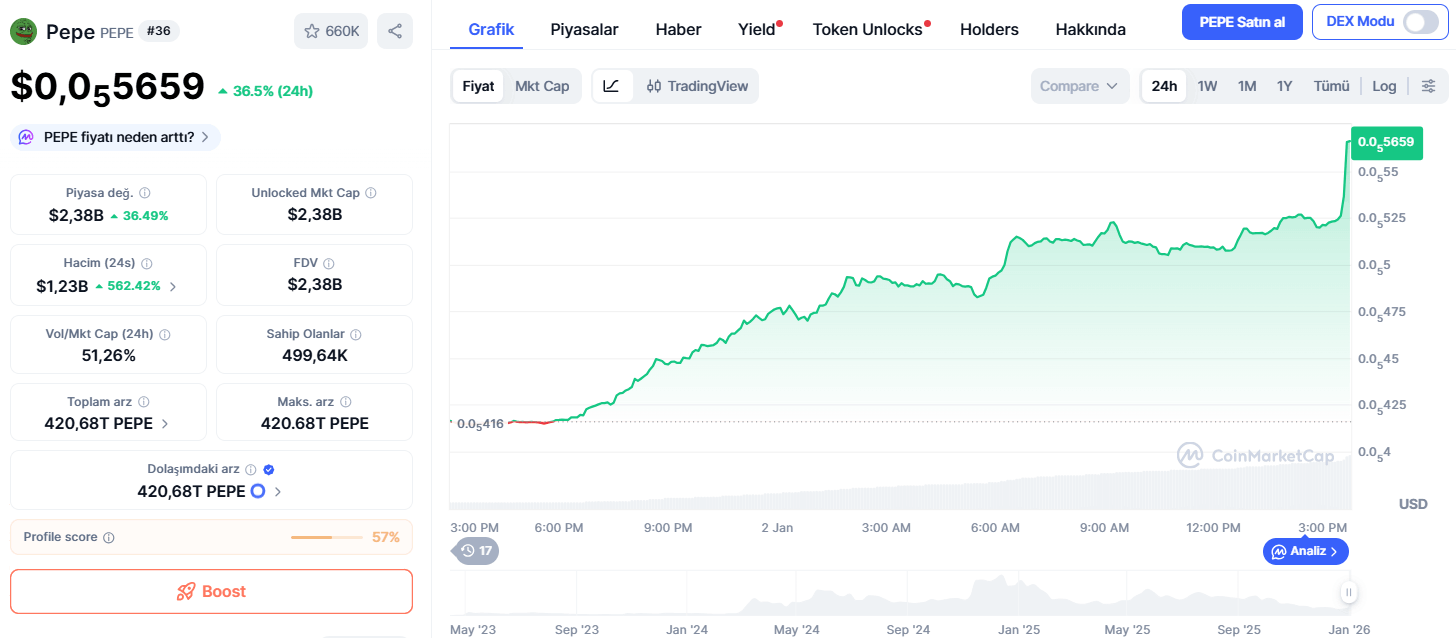This screenshot has width=1456, height=638.
Task: Open the Grafik tab
Action: (491, 29)
